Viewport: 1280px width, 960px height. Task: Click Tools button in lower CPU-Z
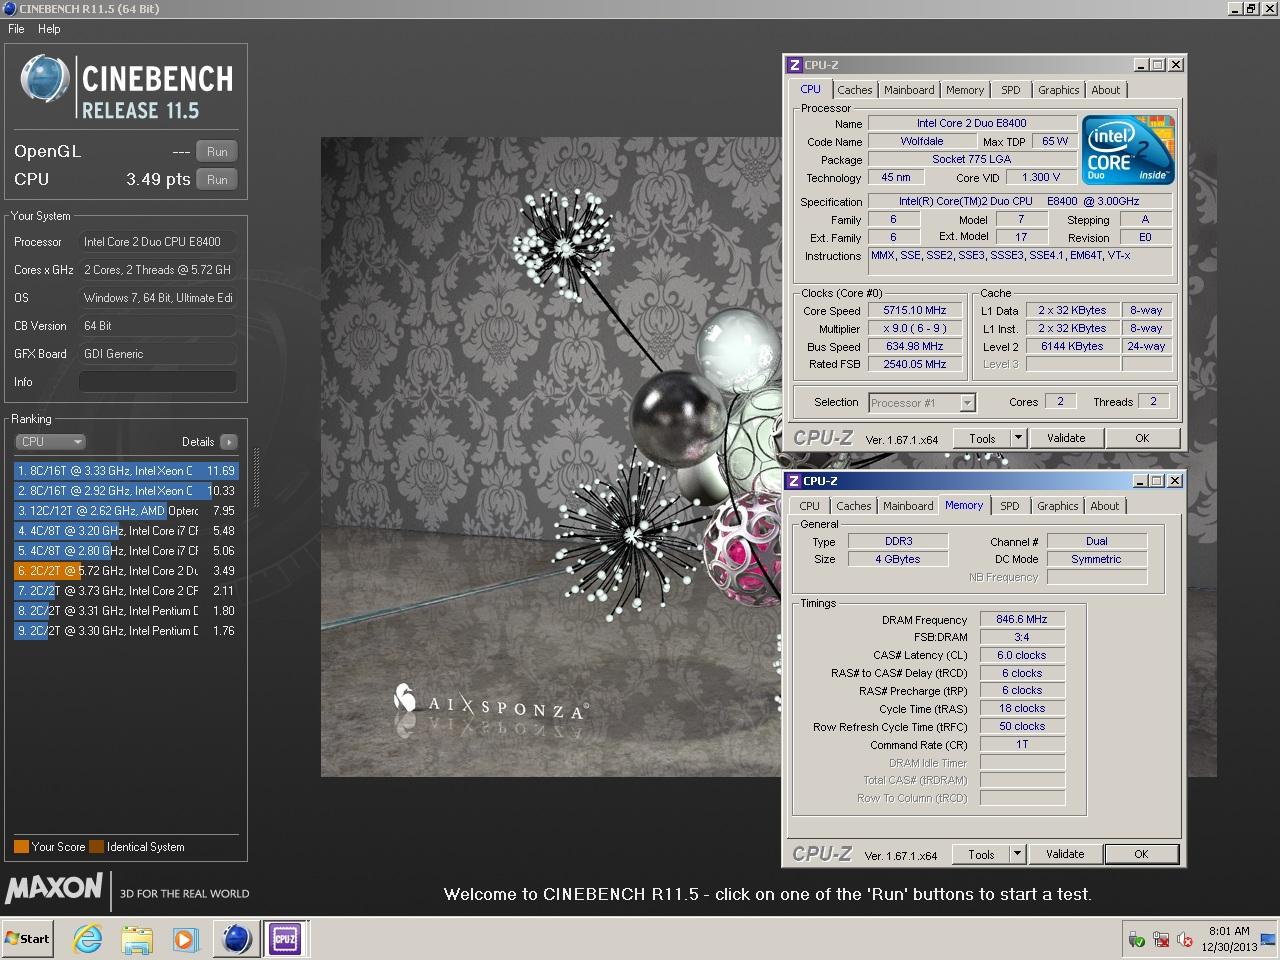click(x=981, y=854)
